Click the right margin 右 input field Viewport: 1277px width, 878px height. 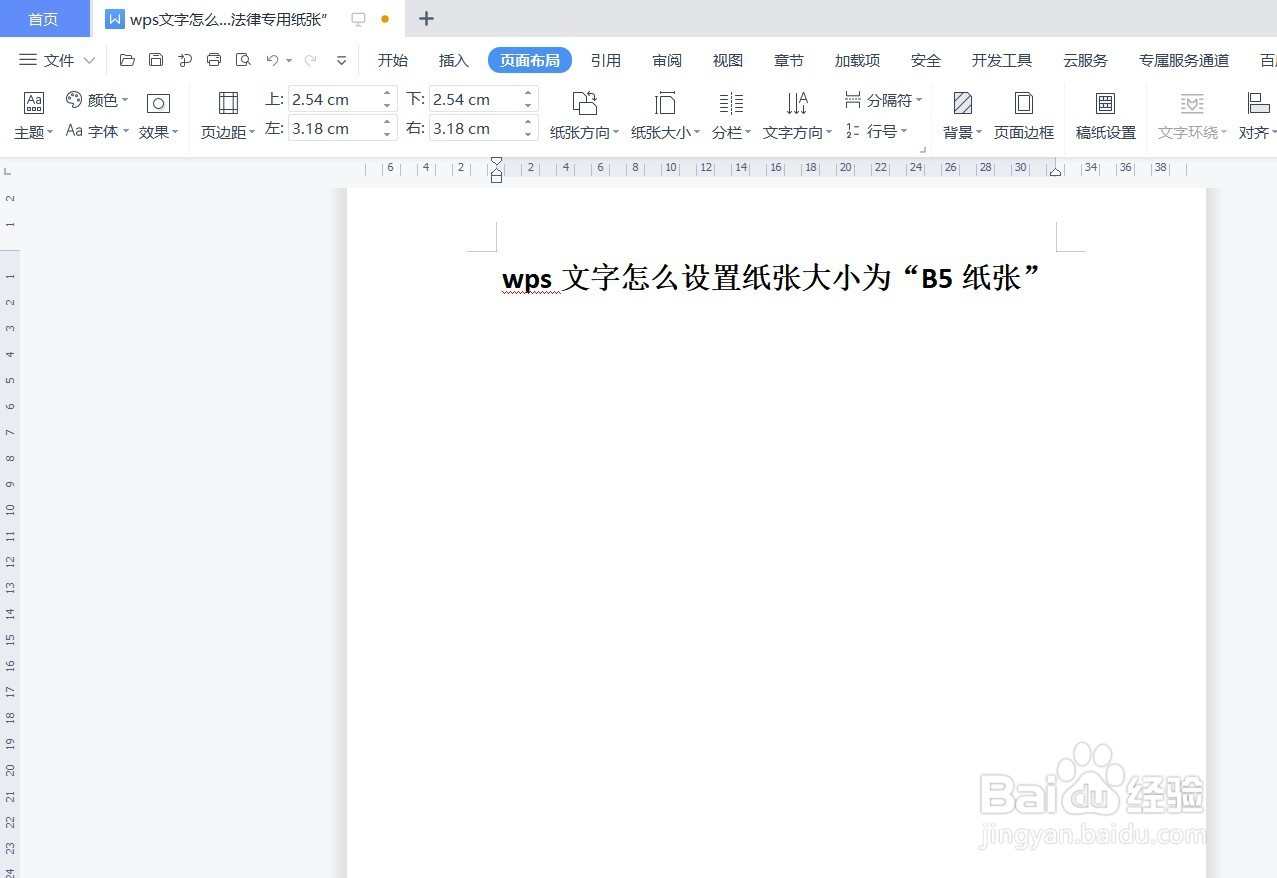coord(474,128)
